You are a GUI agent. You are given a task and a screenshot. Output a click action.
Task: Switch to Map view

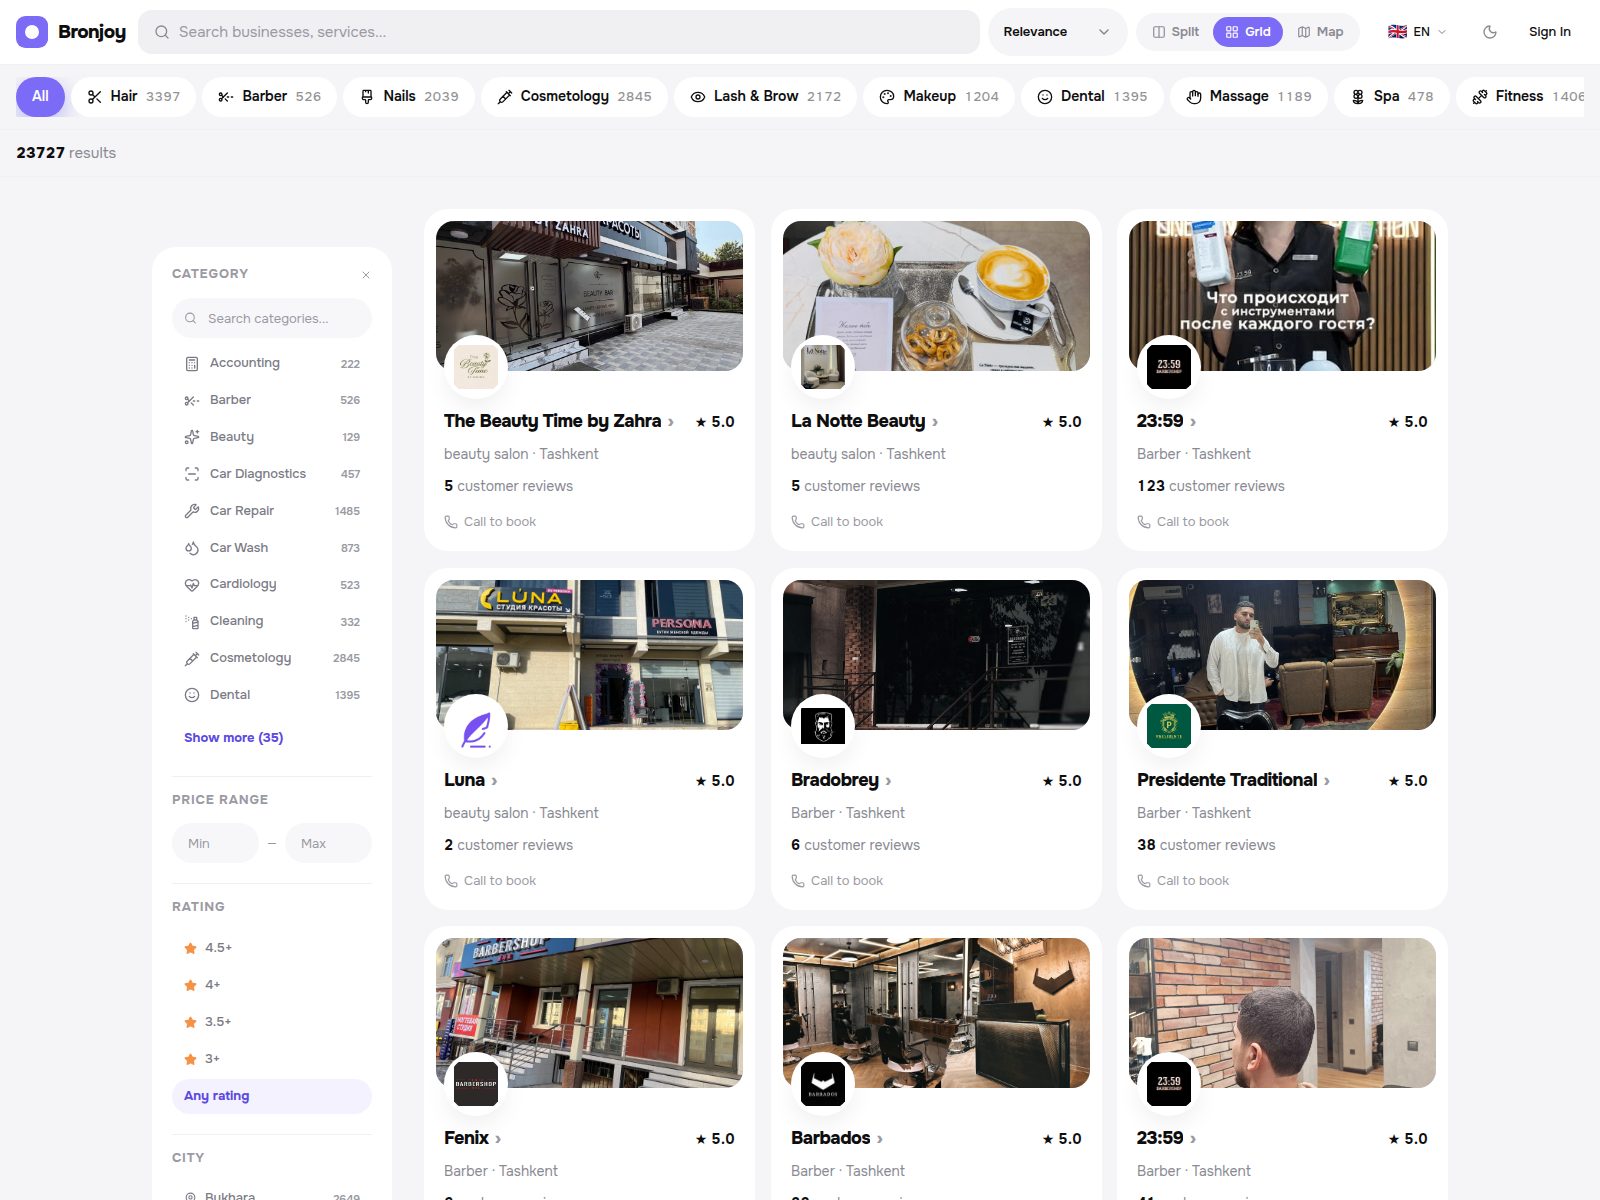point(1320,32)
